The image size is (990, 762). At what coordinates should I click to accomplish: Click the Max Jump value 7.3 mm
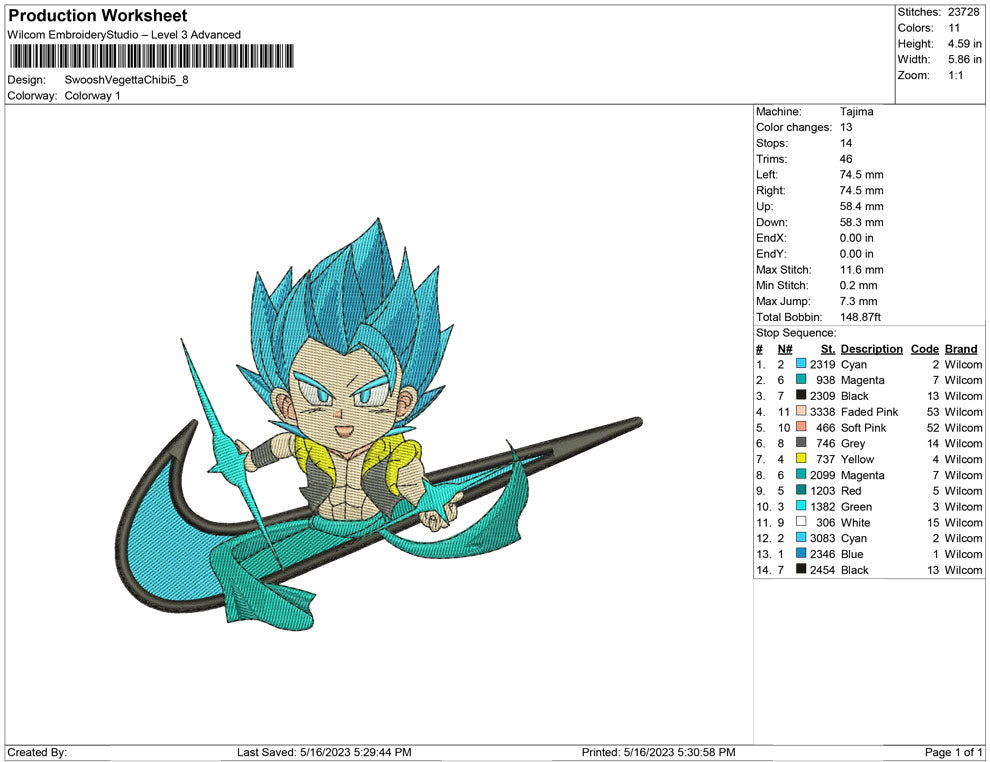[x=858, y=301]
